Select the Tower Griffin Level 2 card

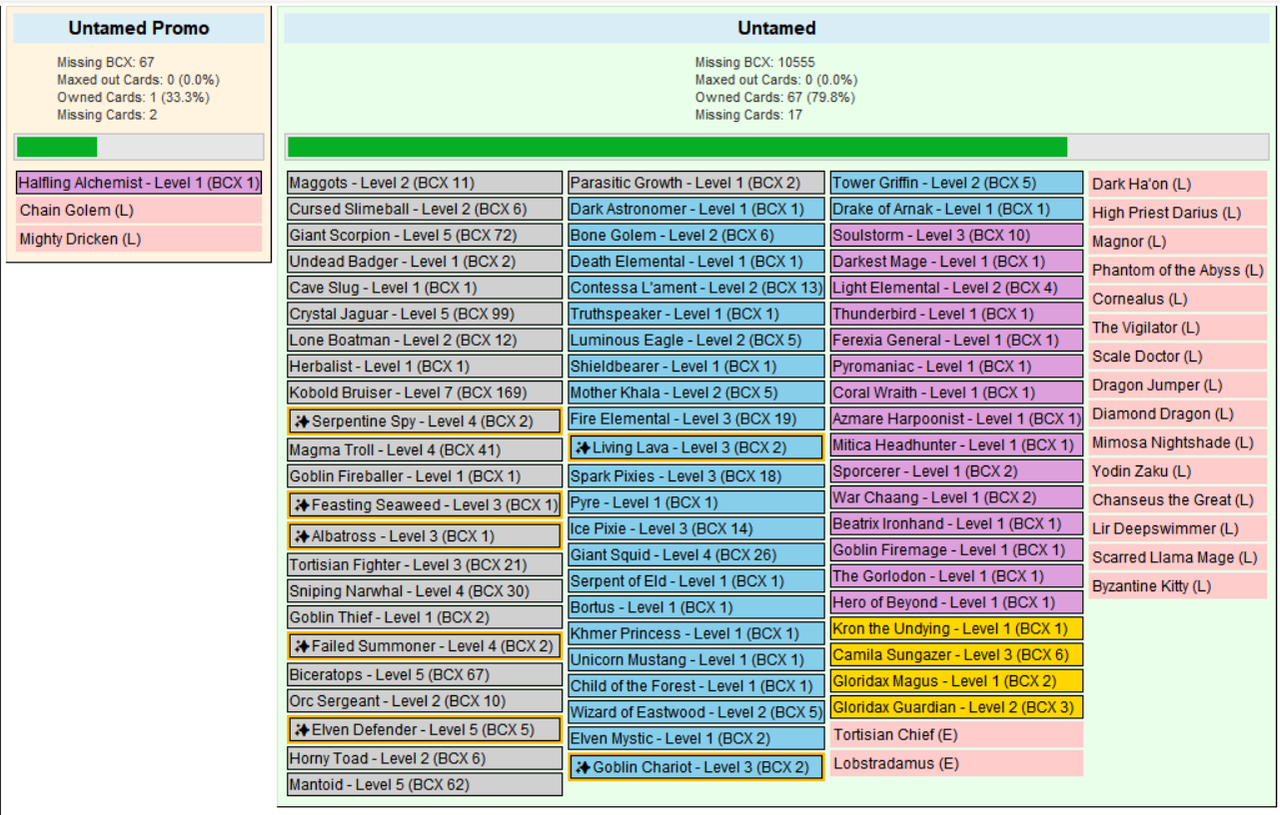[957, 183]
